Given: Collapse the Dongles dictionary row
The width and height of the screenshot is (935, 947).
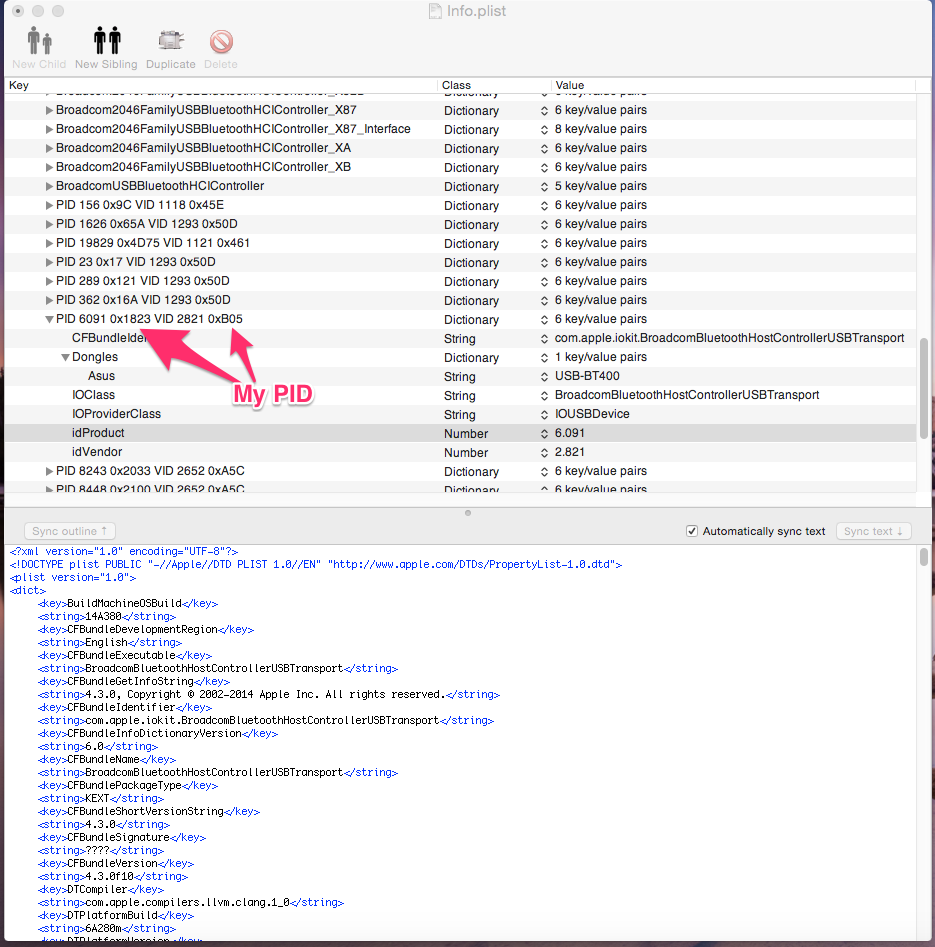Looking at the screenshot, I should [65, 358].
